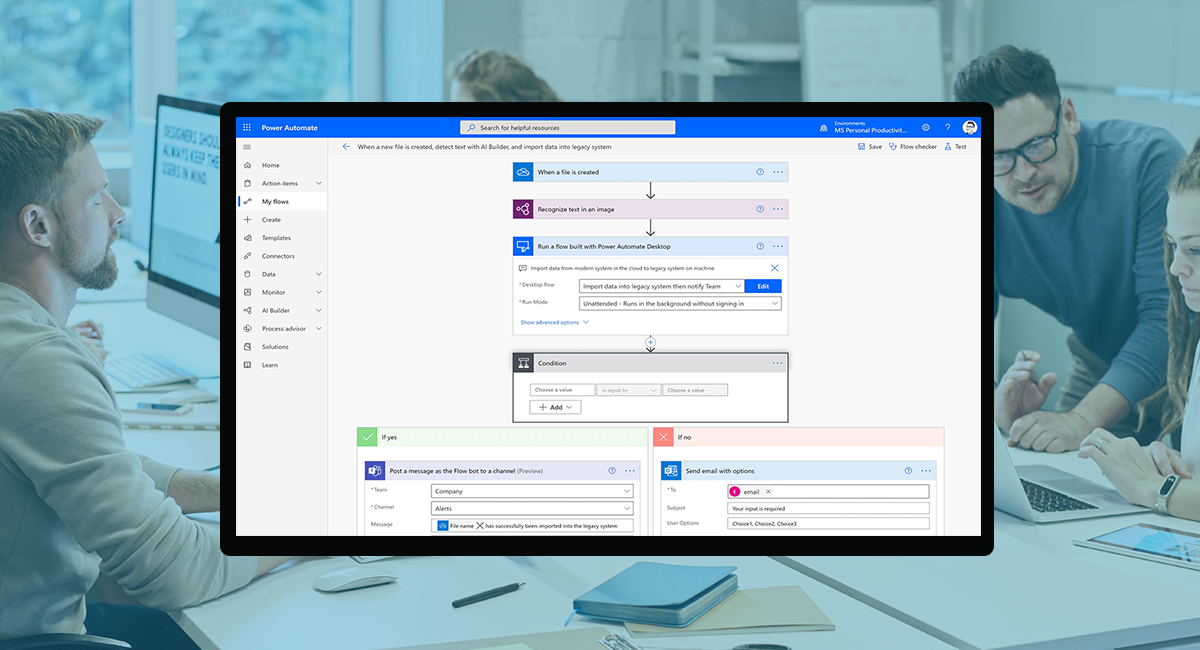Click the Subject field
The image size is (1200, 650).
(x=828, y=508)
